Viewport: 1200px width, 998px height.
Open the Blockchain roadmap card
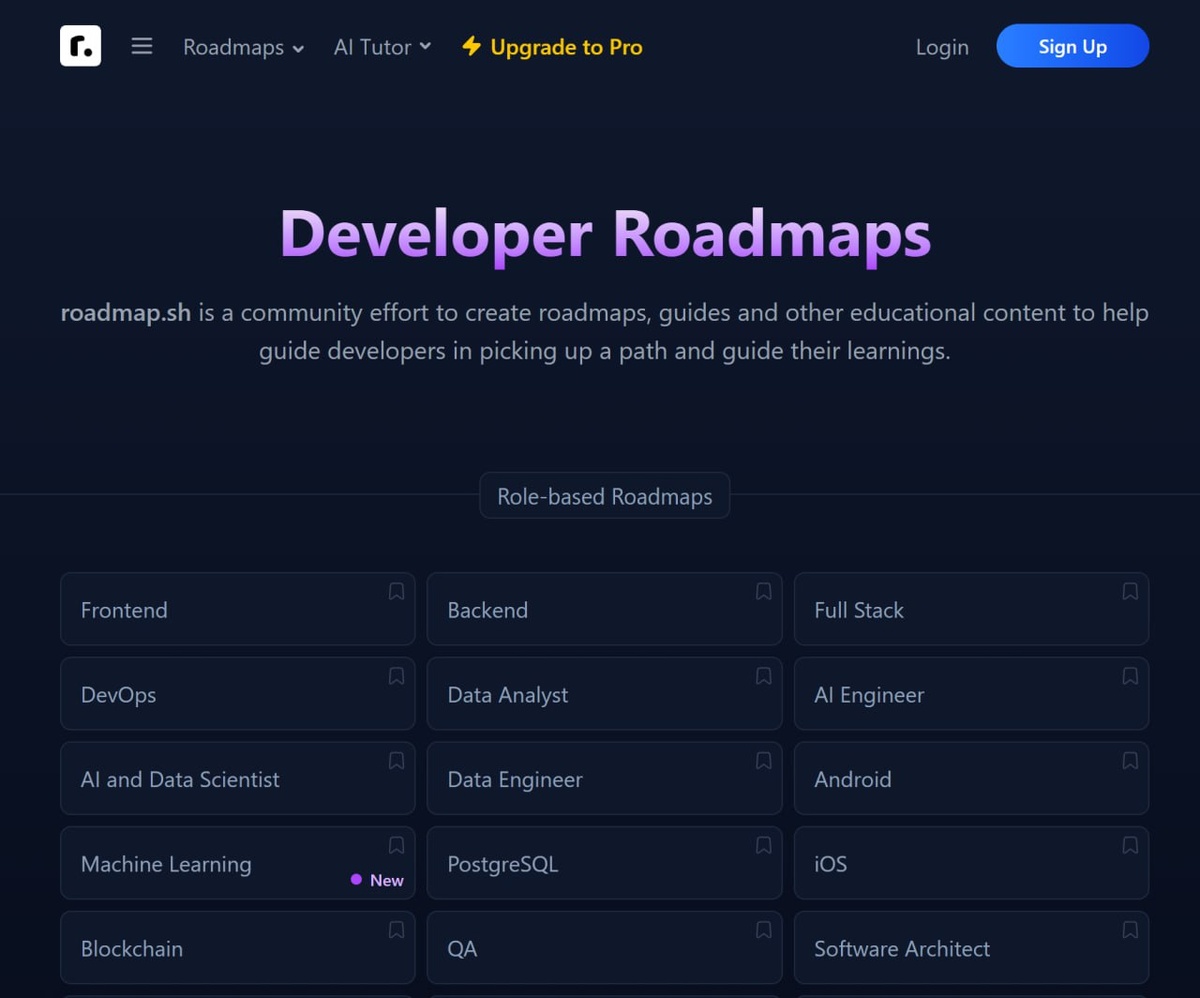pyautogui.click(x=237, y=948)
